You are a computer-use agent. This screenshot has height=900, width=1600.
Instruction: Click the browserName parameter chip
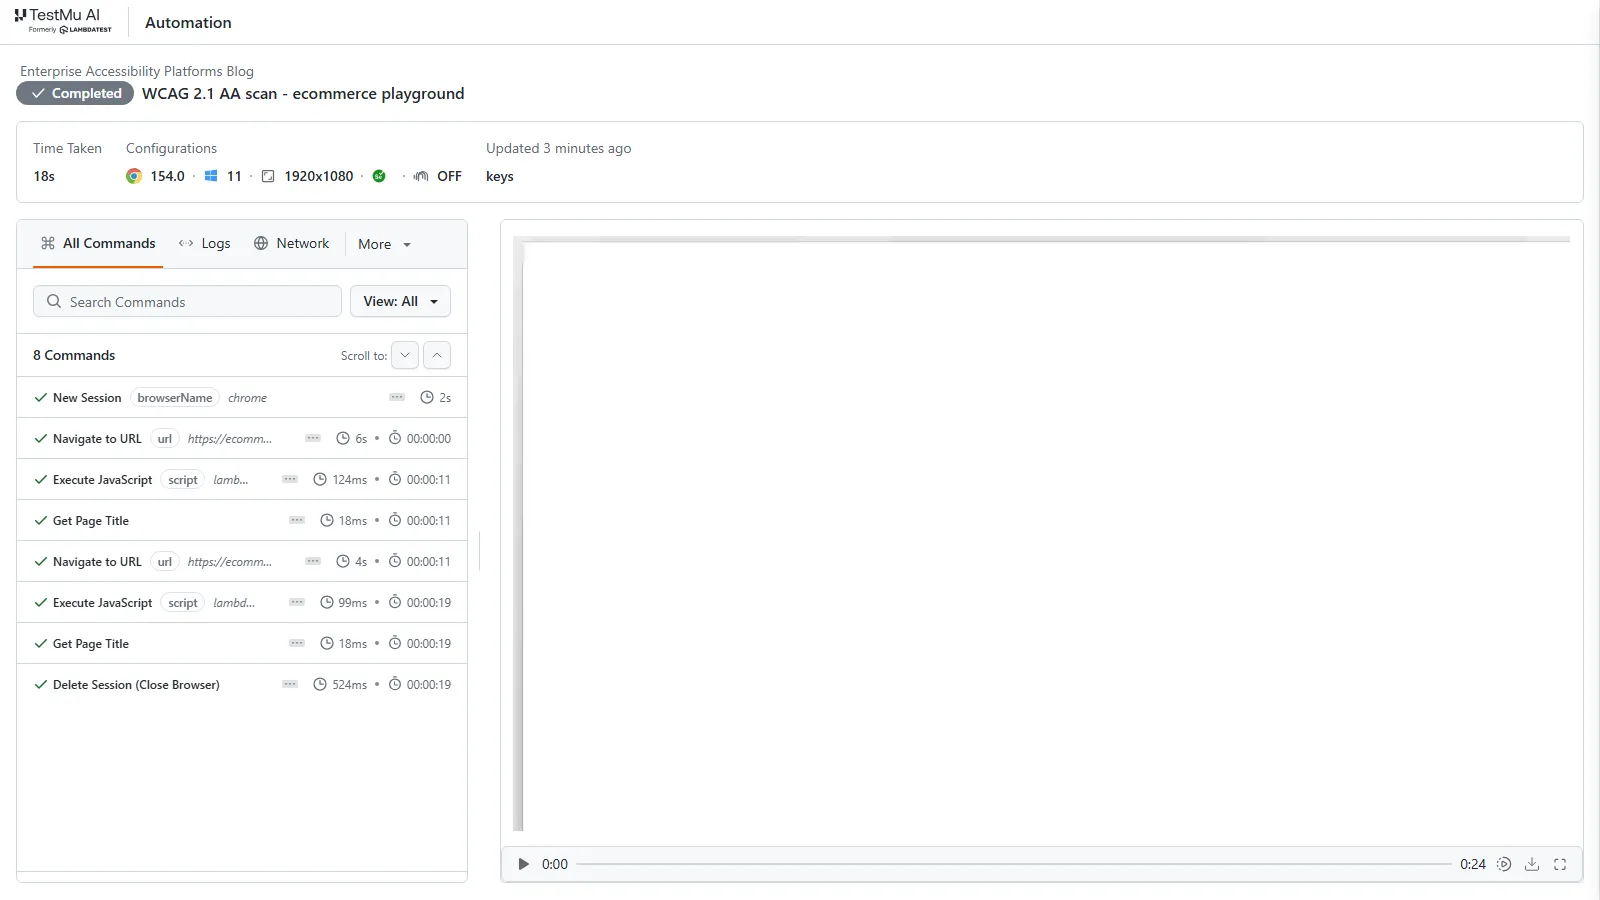[175, 397]
